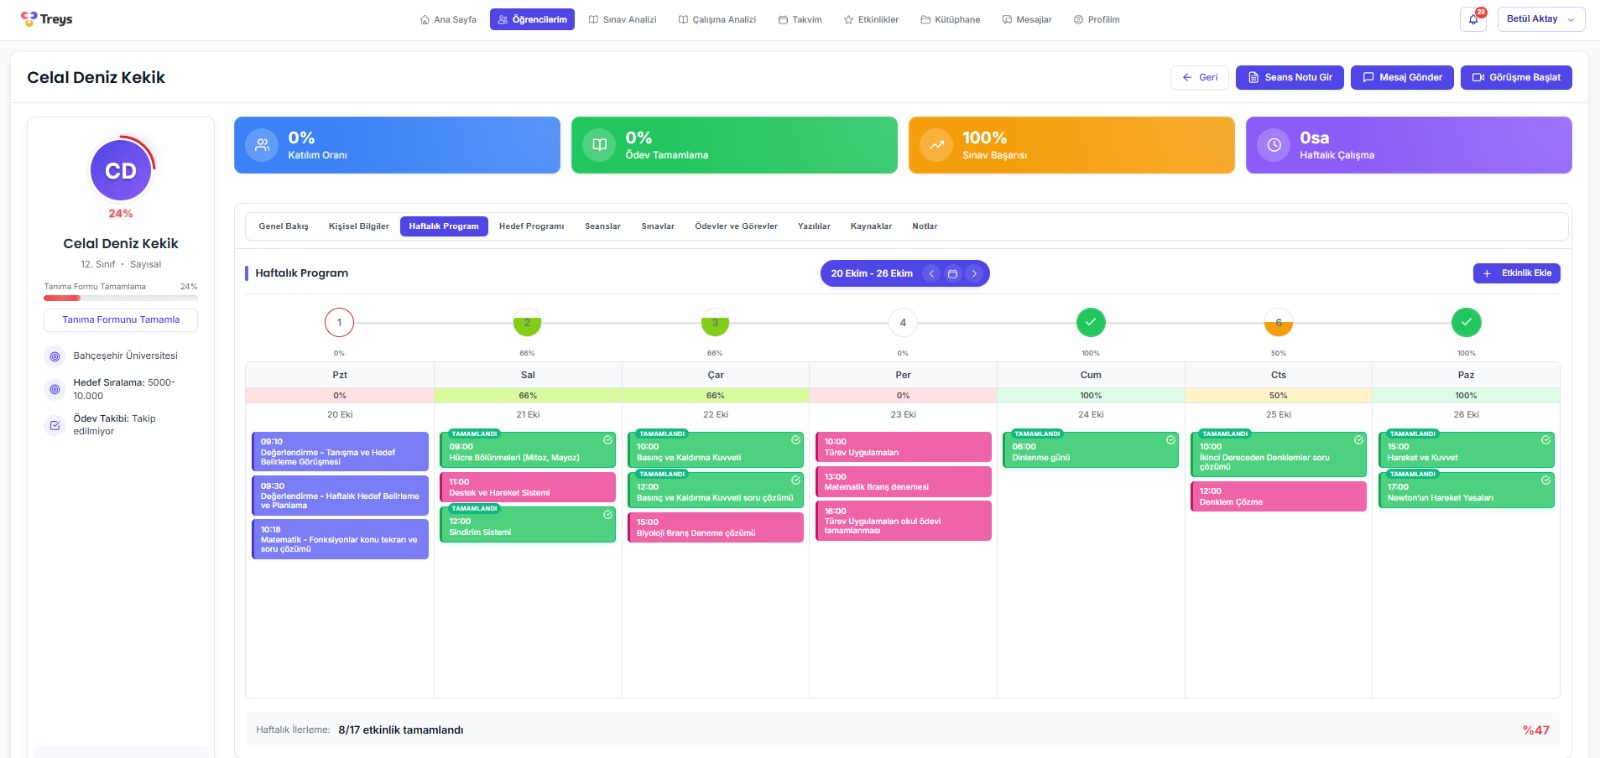Expand the Betül Aktay user dropdown
This screenshot has height=758, width=1600.
click(1540, 20)
